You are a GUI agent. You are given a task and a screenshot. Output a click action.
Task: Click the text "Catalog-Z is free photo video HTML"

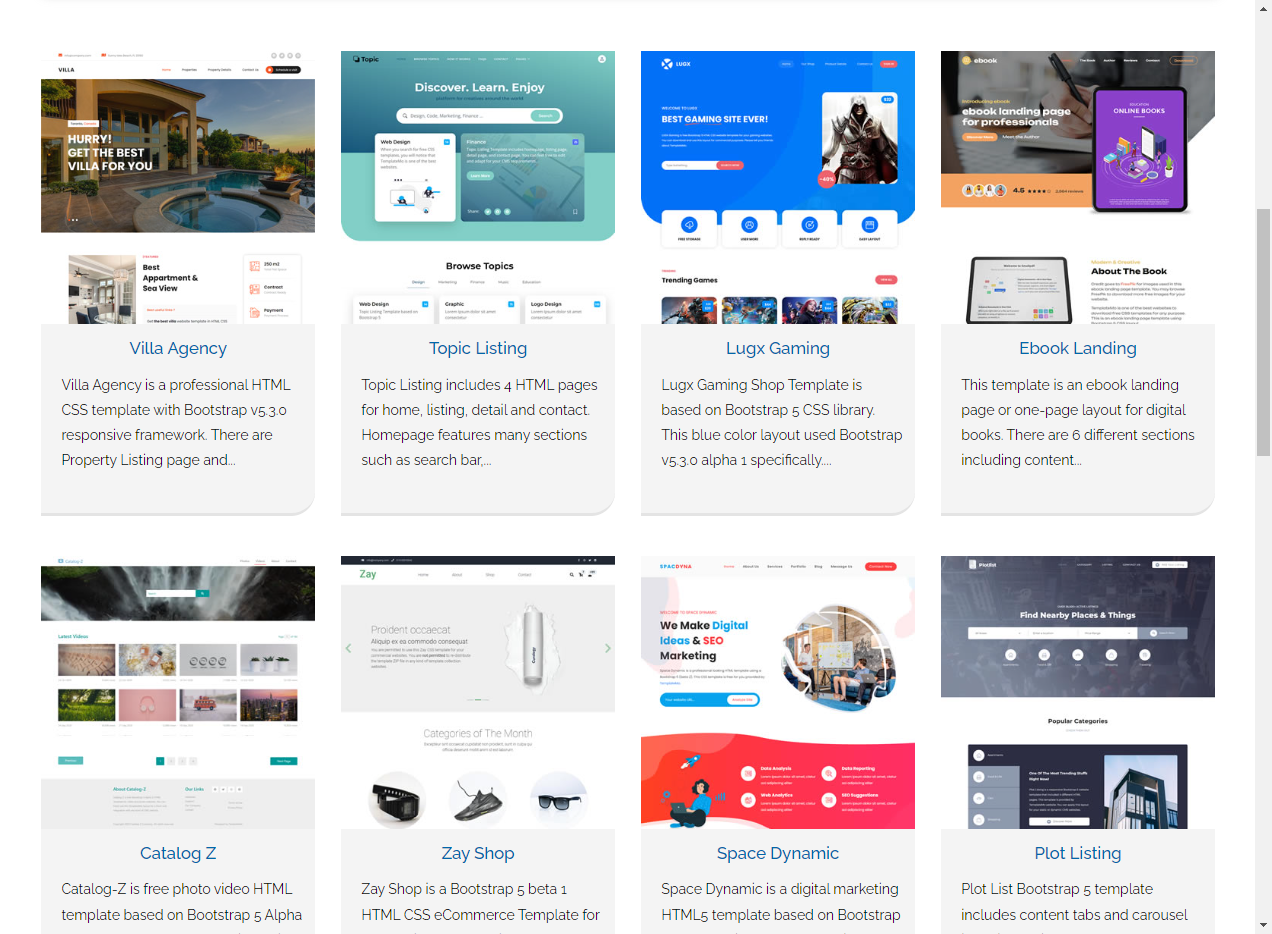click(x=177, y=889)
